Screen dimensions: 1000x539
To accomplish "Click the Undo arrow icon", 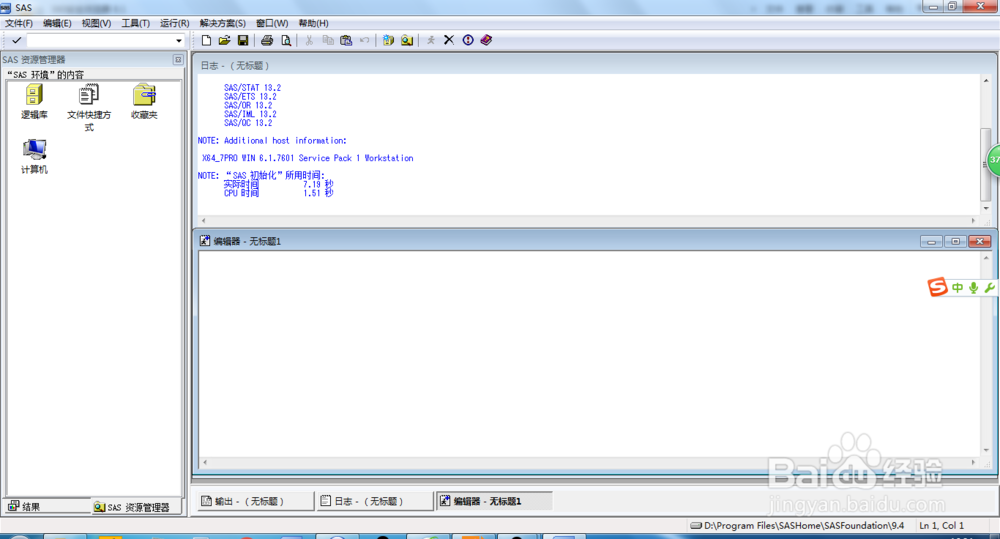I will pos(364,40).
